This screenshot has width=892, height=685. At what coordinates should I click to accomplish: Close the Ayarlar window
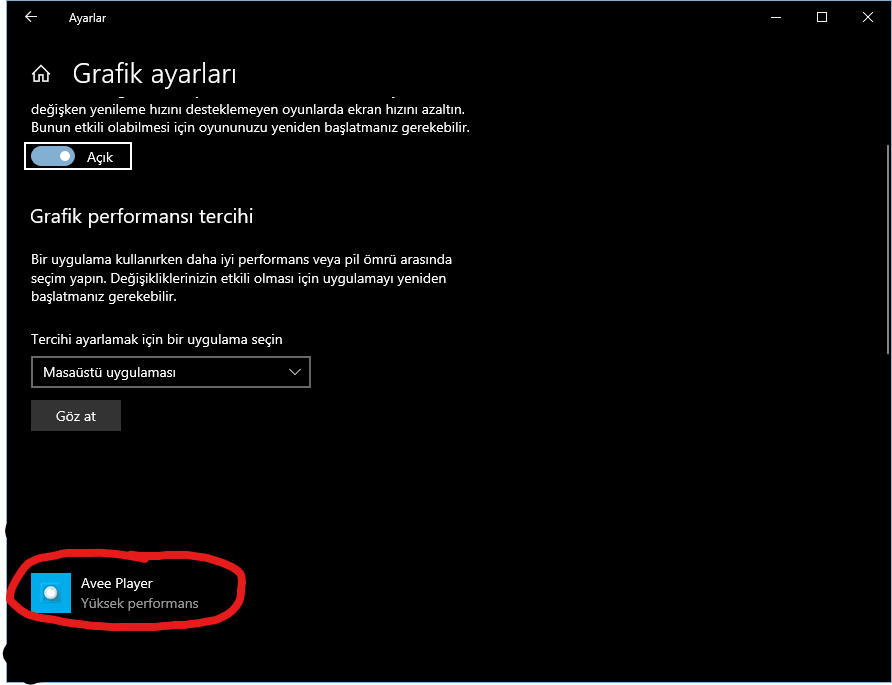tap(868, 17)
